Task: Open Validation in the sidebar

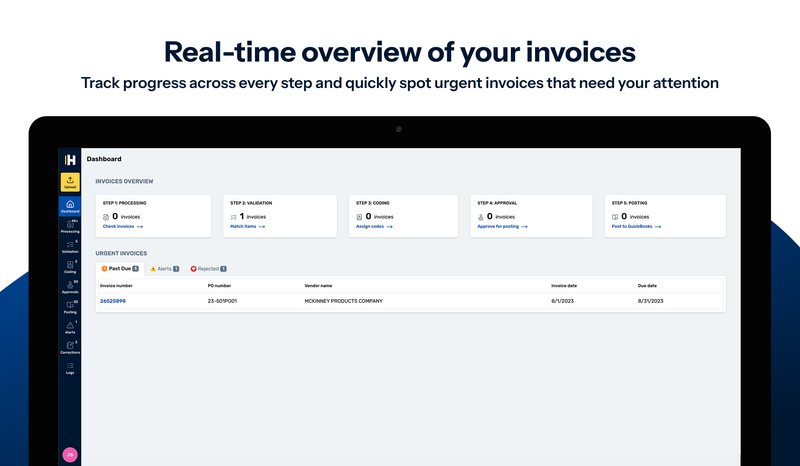Action: coord(70,247)
